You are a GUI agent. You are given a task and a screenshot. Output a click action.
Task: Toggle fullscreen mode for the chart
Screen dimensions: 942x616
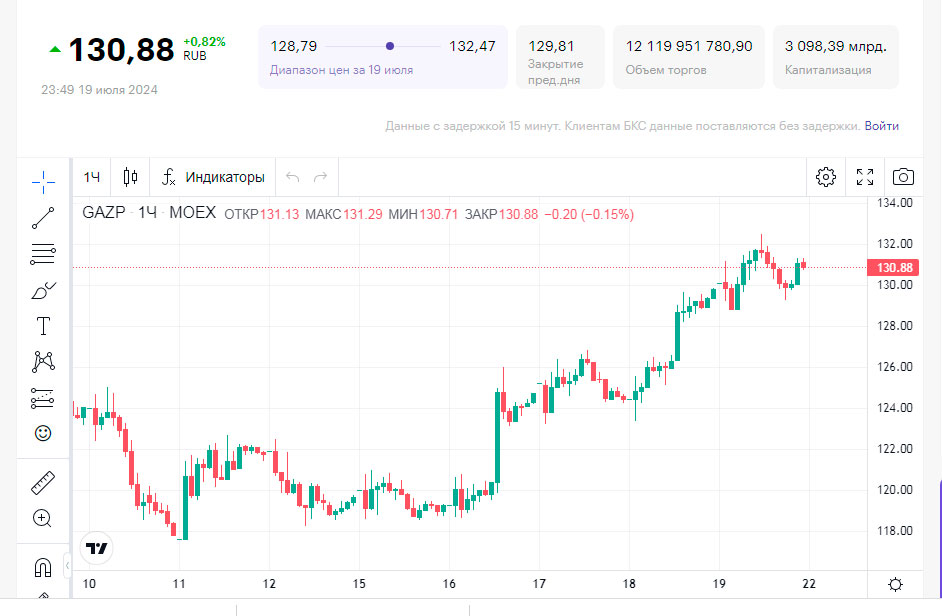coord(865,177)
